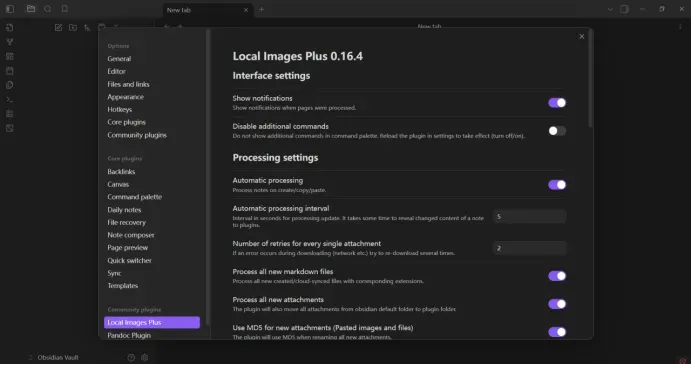Select Page preview plugin settings
Viewport: 691px width, 365px height.
128,248
